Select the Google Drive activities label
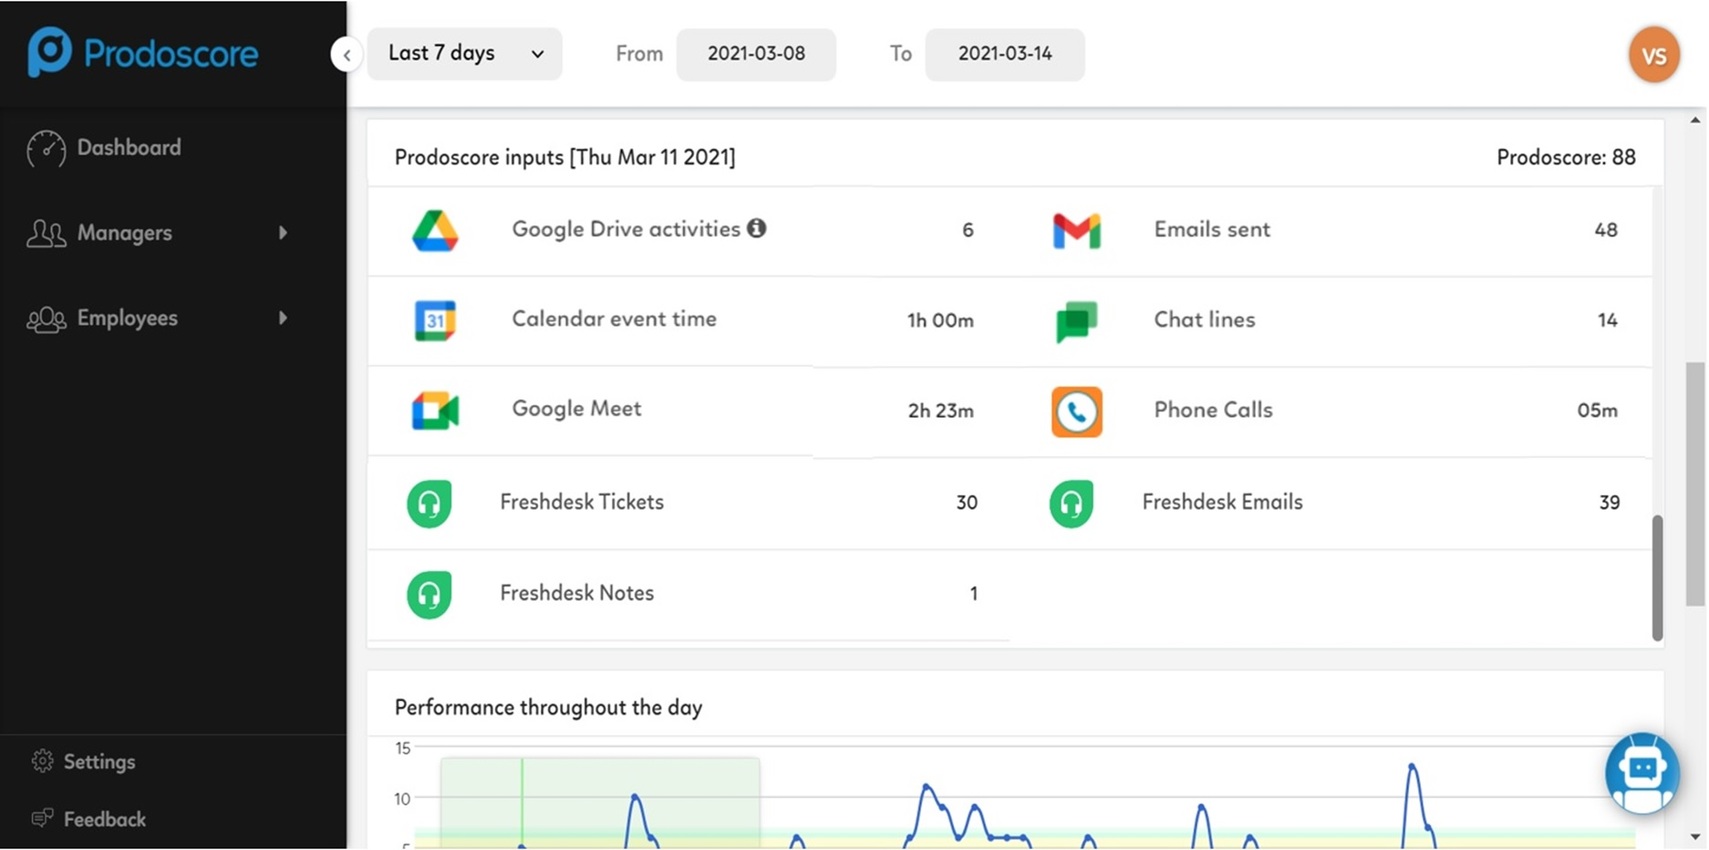 tap(626, 229)
